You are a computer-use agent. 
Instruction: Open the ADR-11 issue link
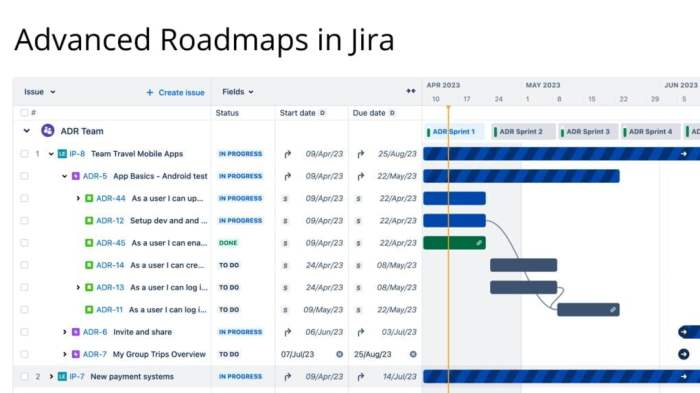(109, 309)
